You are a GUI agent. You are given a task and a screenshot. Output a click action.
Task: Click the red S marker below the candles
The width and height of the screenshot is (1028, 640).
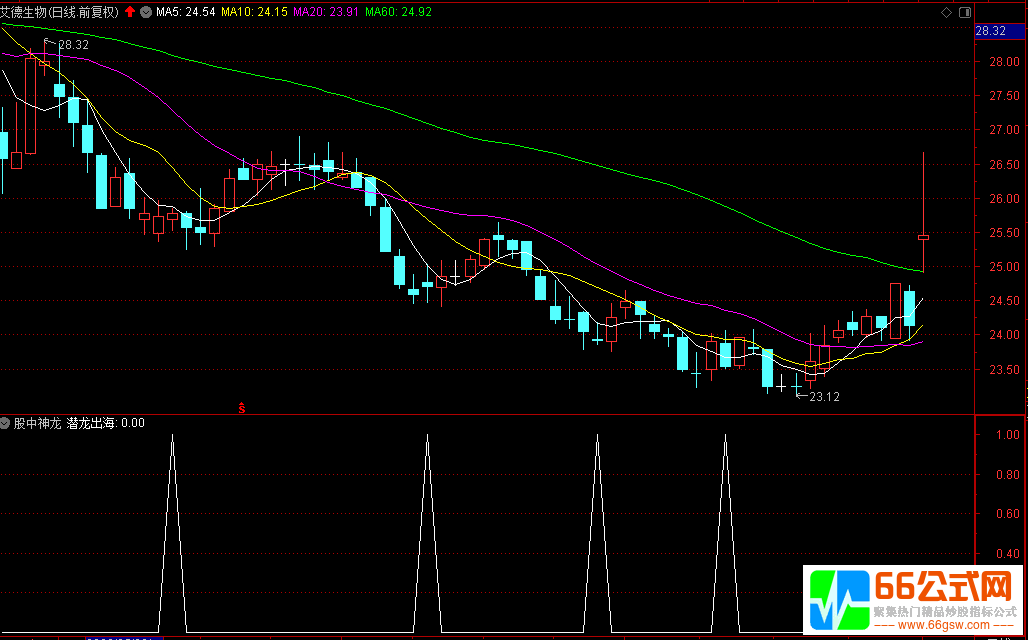tap(241, 408)
